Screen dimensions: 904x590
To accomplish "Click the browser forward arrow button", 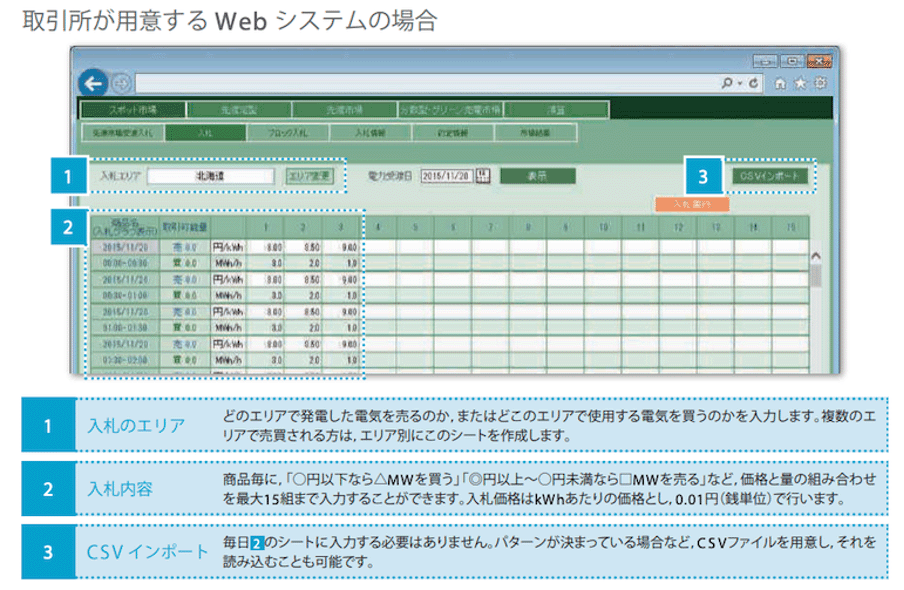I will tap(121, 84).
